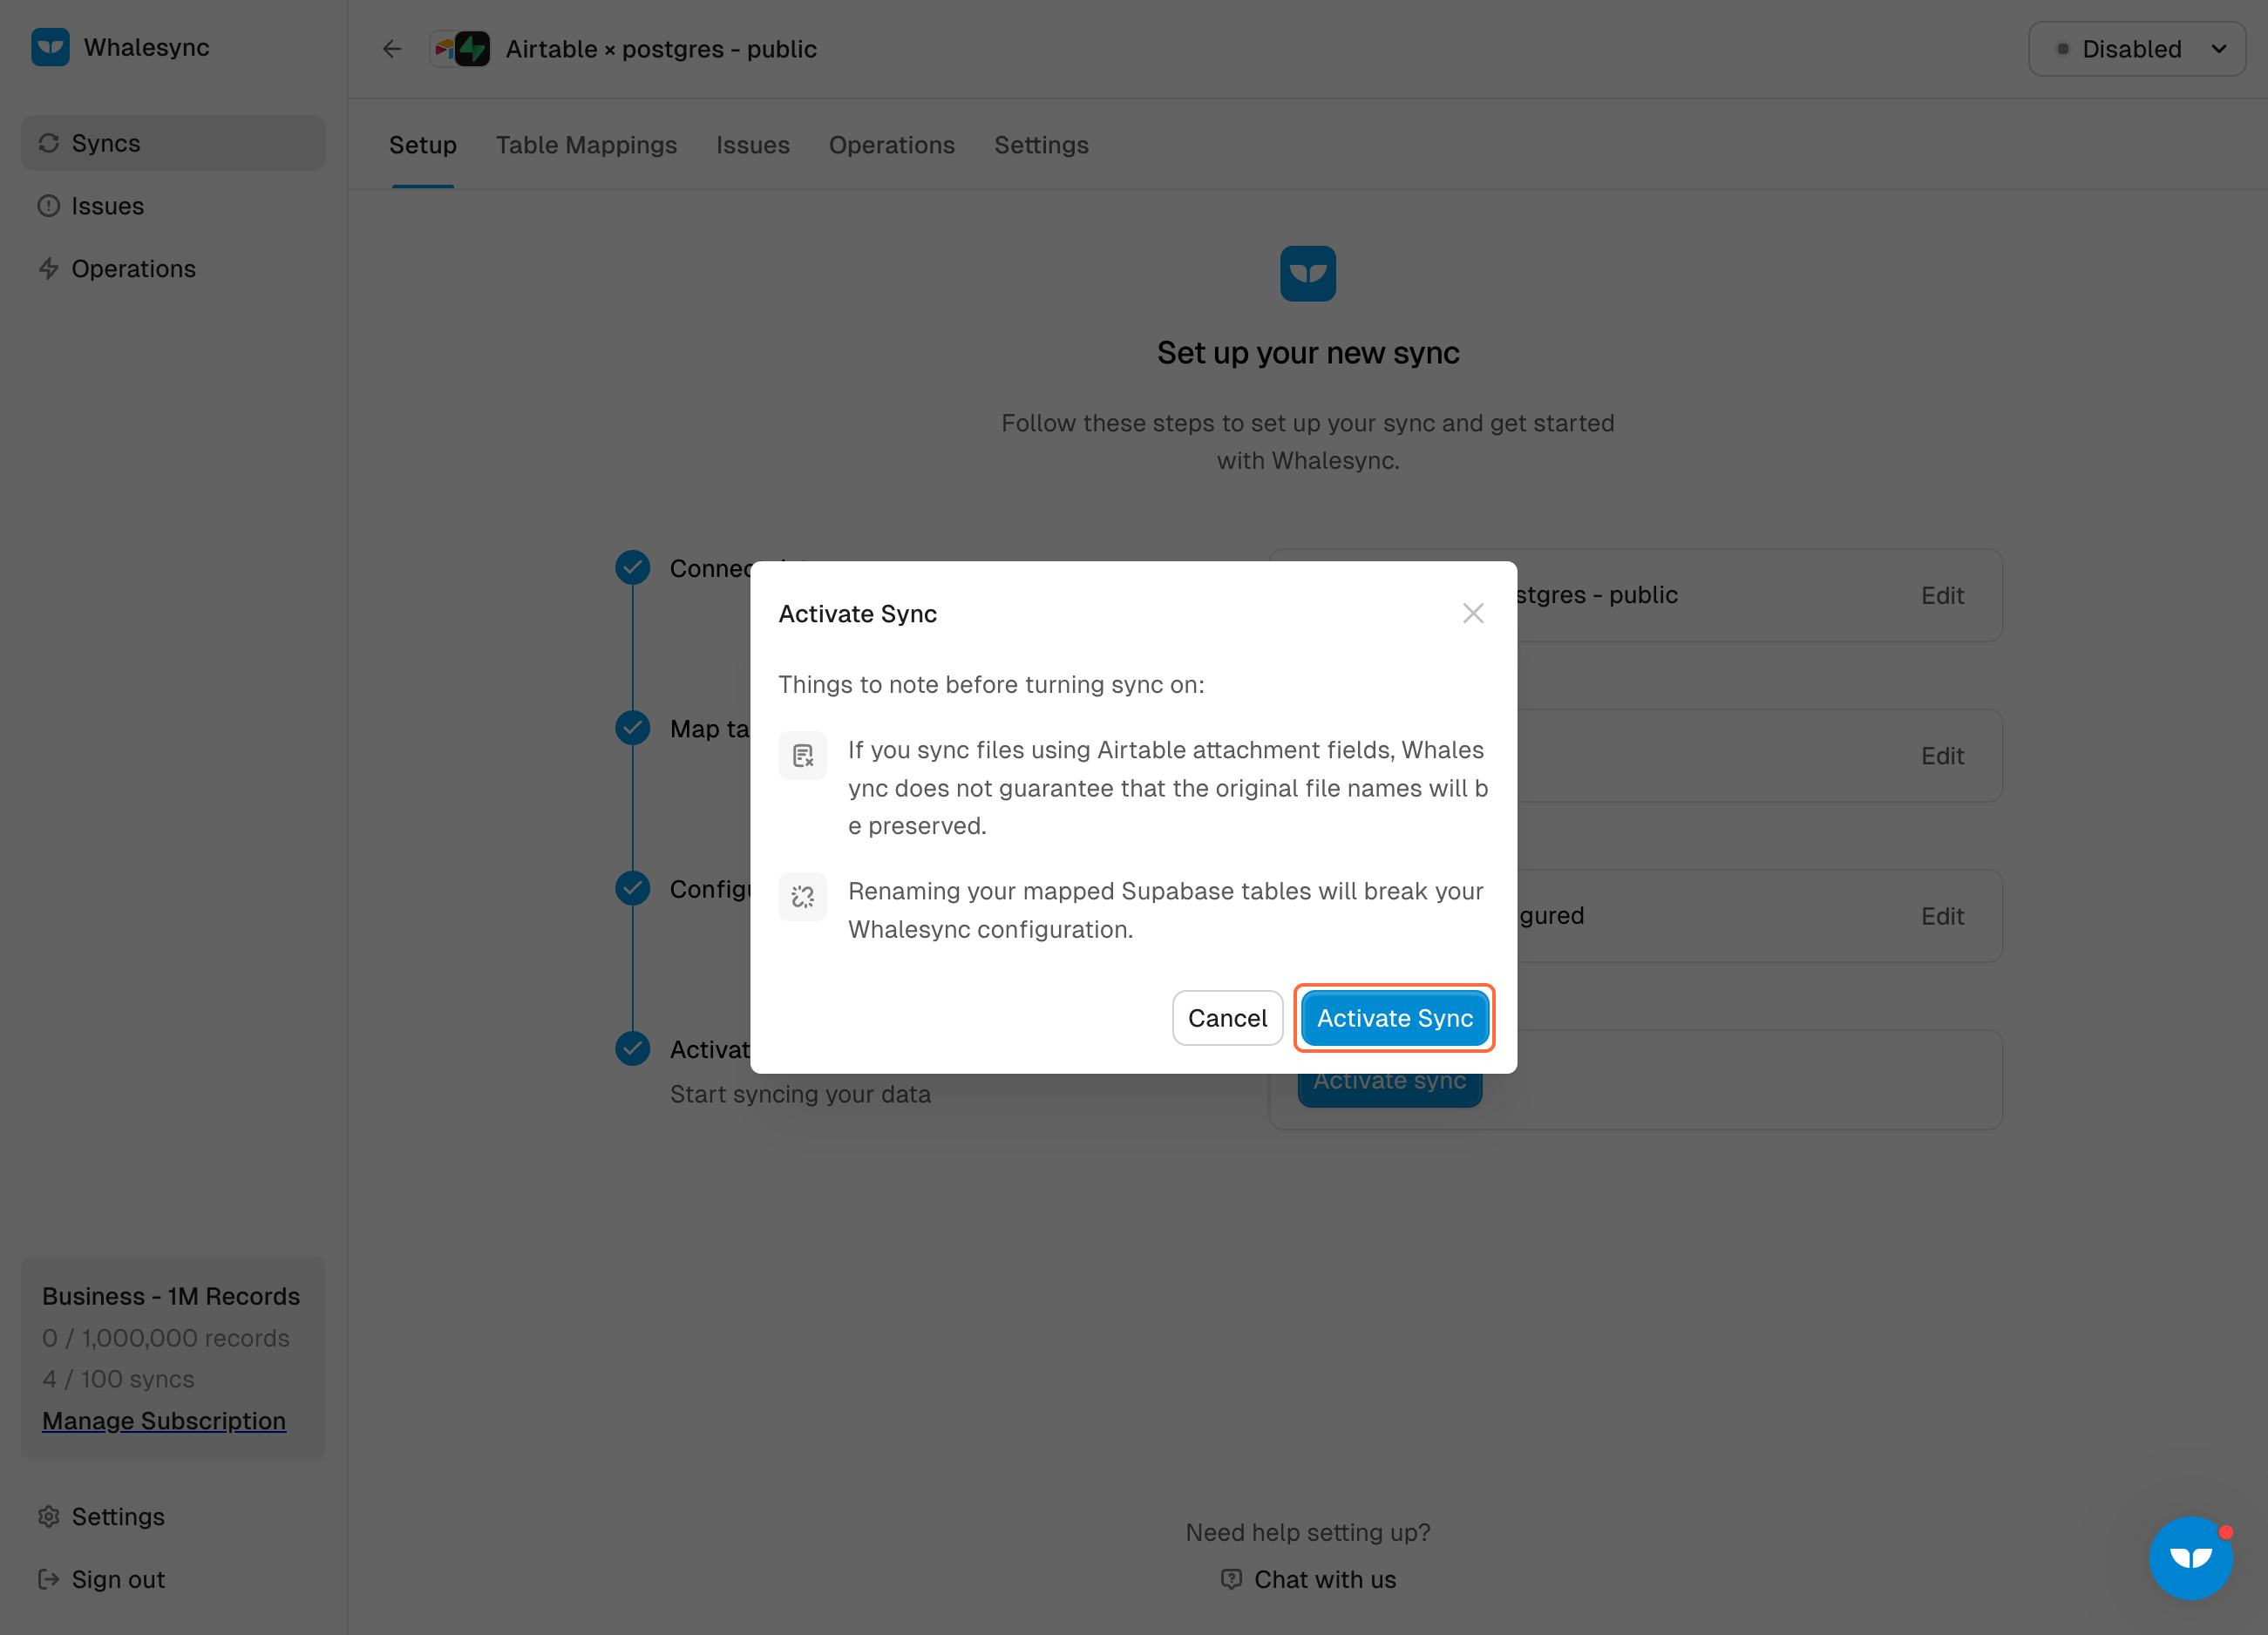Select Syncs in the sidebar

click(173, 143)
